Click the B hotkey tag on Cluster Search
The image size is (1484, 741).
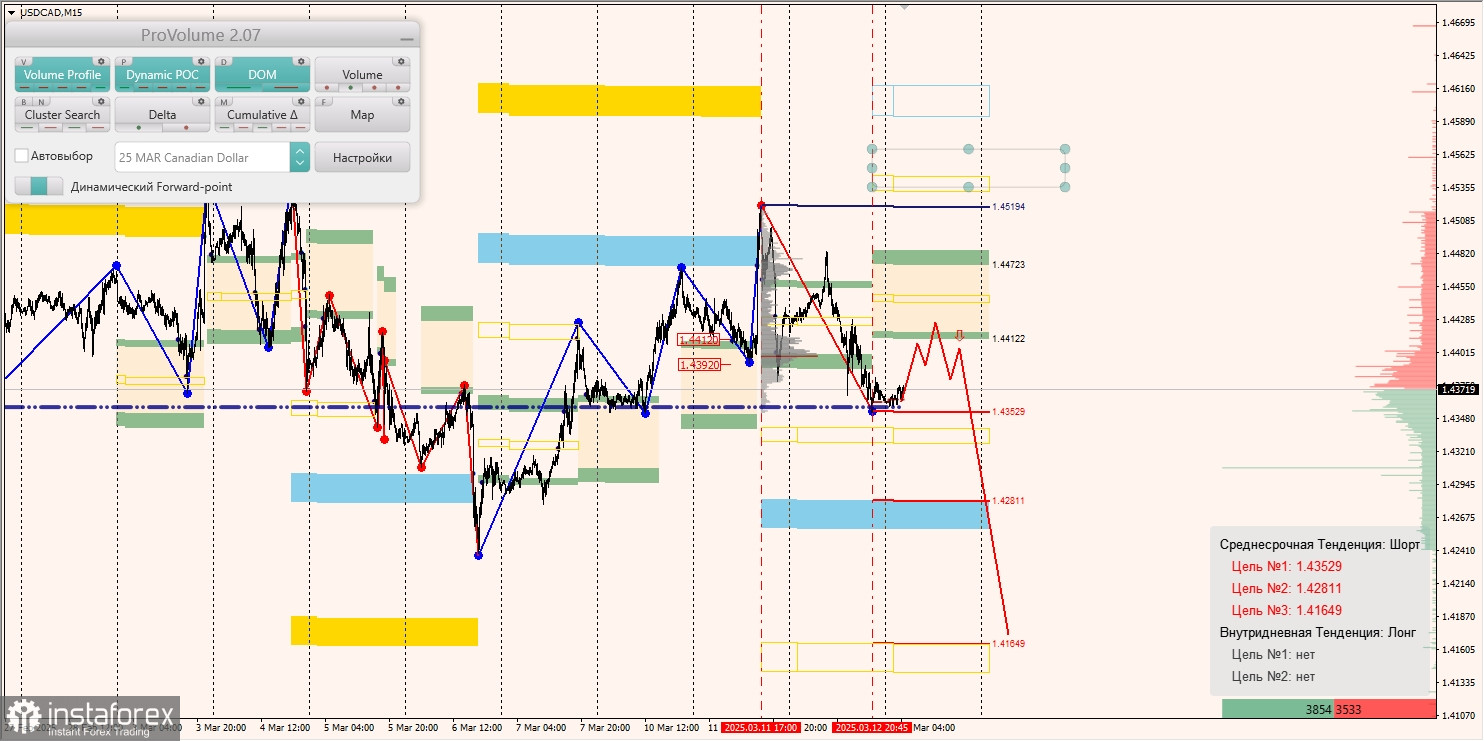click(24, 102)
